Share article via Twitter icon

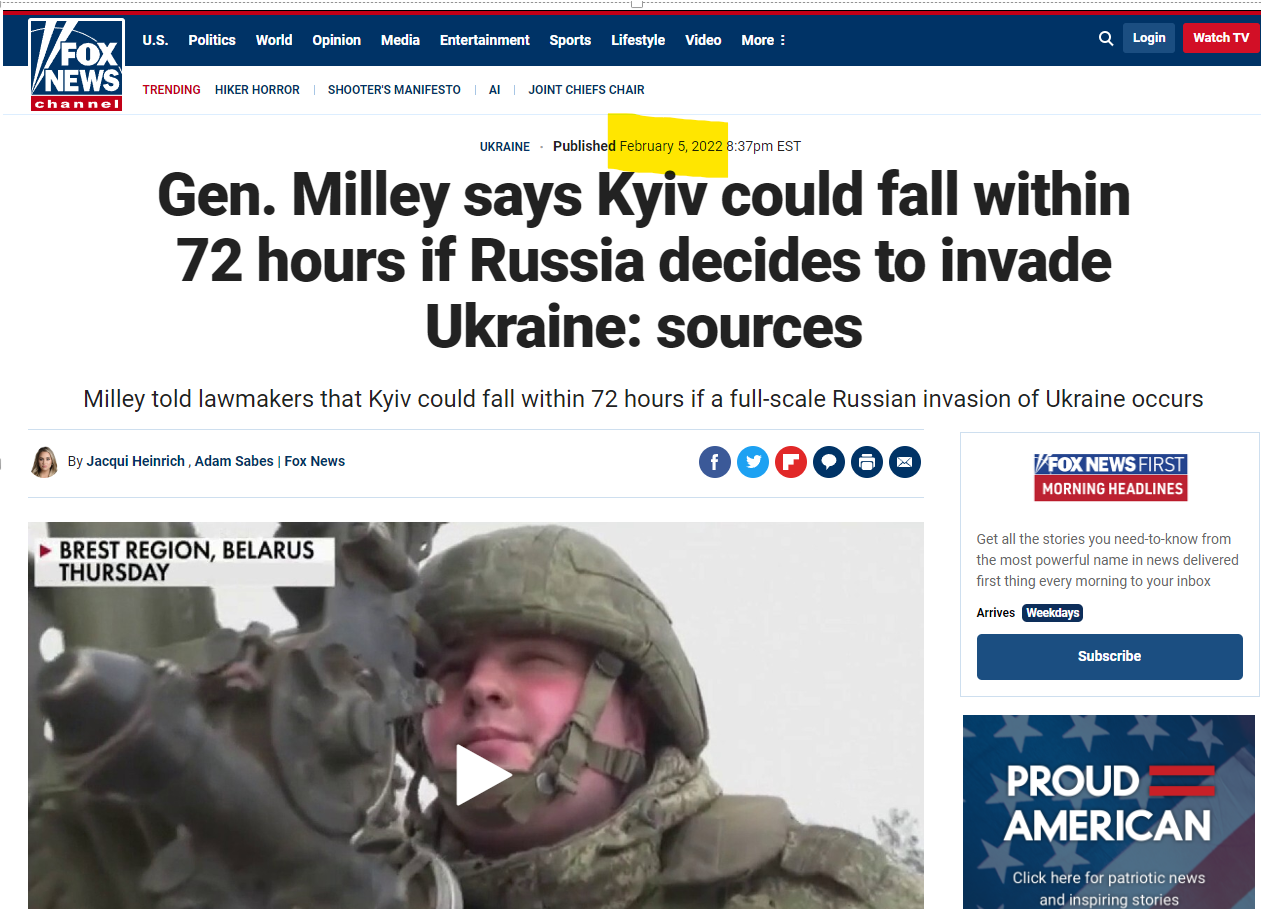coord(753,462)
